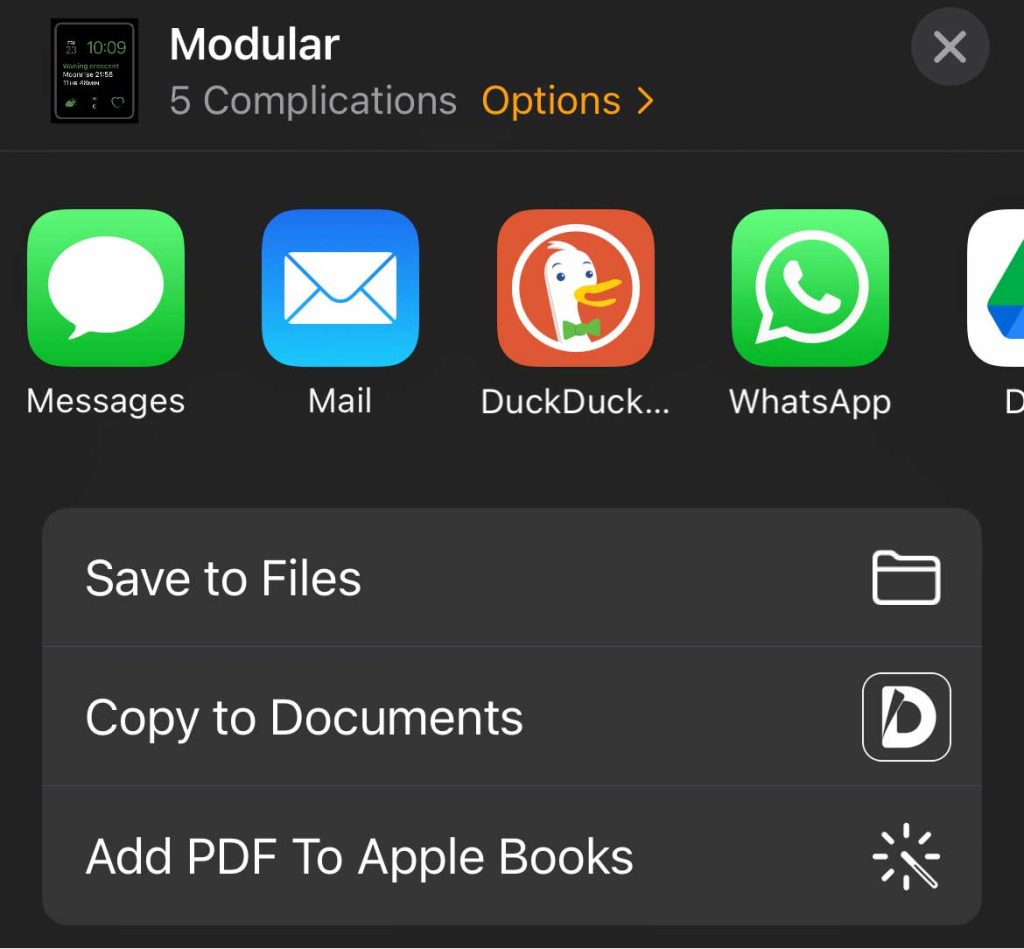
Task: Choose Copy to Documents action
Action: [x=512, y=716]
